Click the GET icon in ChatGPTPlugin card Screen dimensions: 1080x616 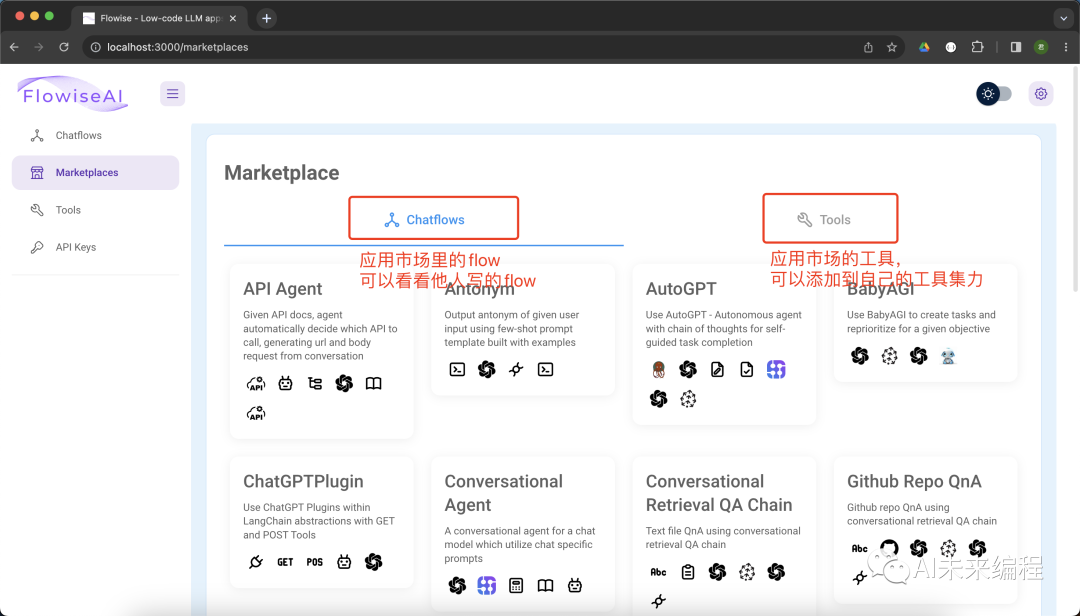pyautogui.click(x=285, y=562)
